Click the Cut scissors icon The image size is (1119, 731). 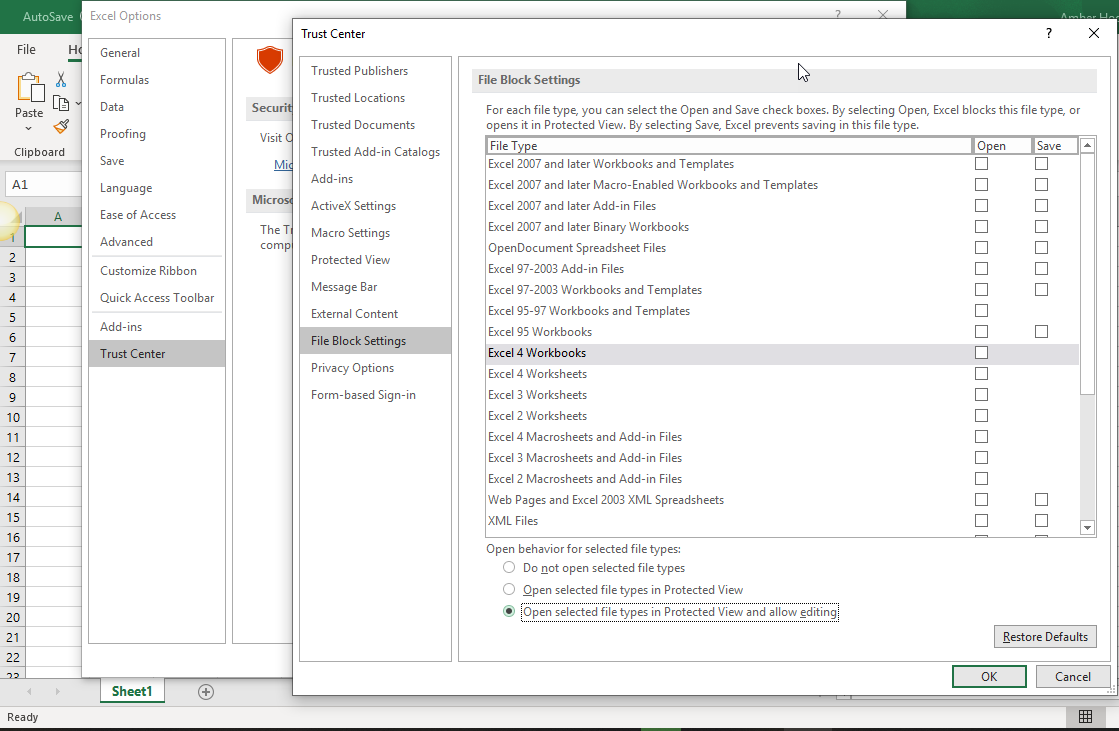point(61,79)
